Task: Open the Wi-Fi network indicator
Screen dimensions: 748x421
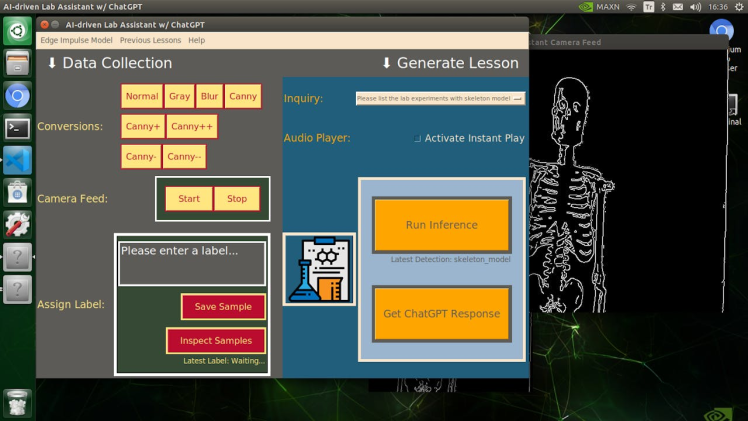Action: coord(631,7)
